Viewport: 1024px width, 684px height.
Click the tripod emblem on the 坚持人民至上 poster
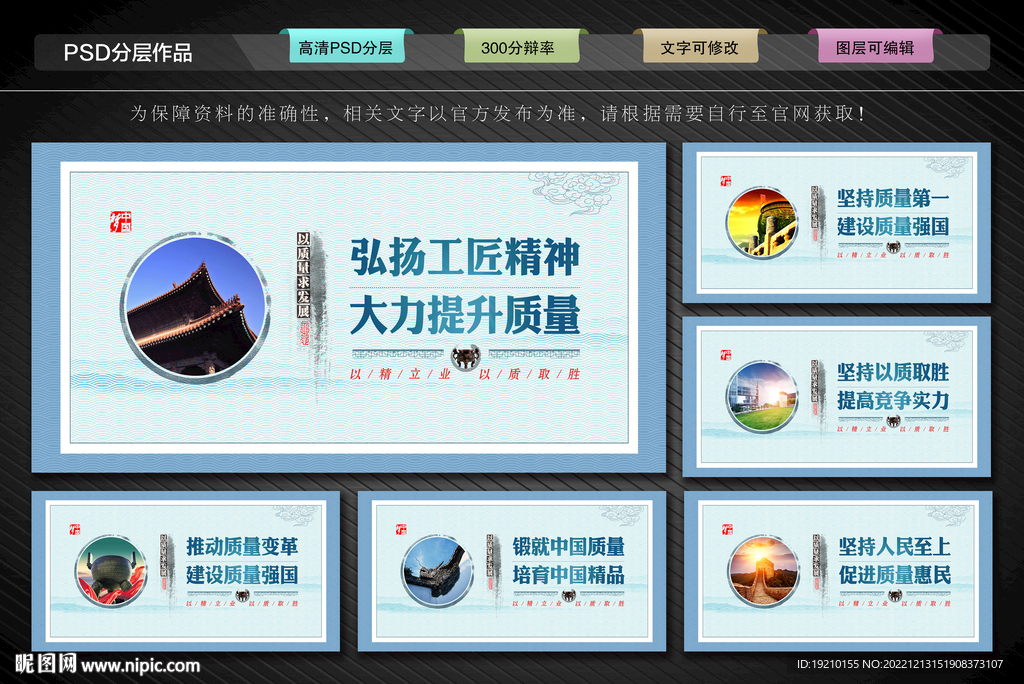click(x=895, y=595)
